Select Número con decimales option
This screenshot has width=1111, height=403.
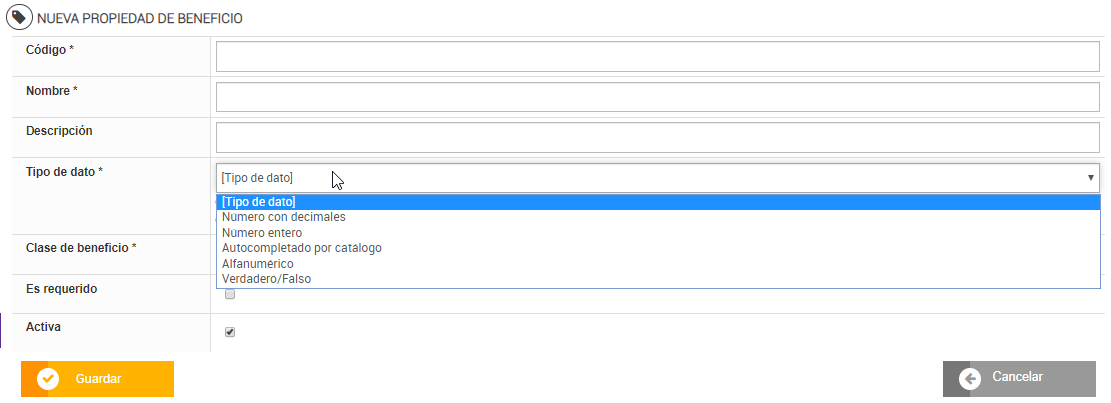click(284, 217)
